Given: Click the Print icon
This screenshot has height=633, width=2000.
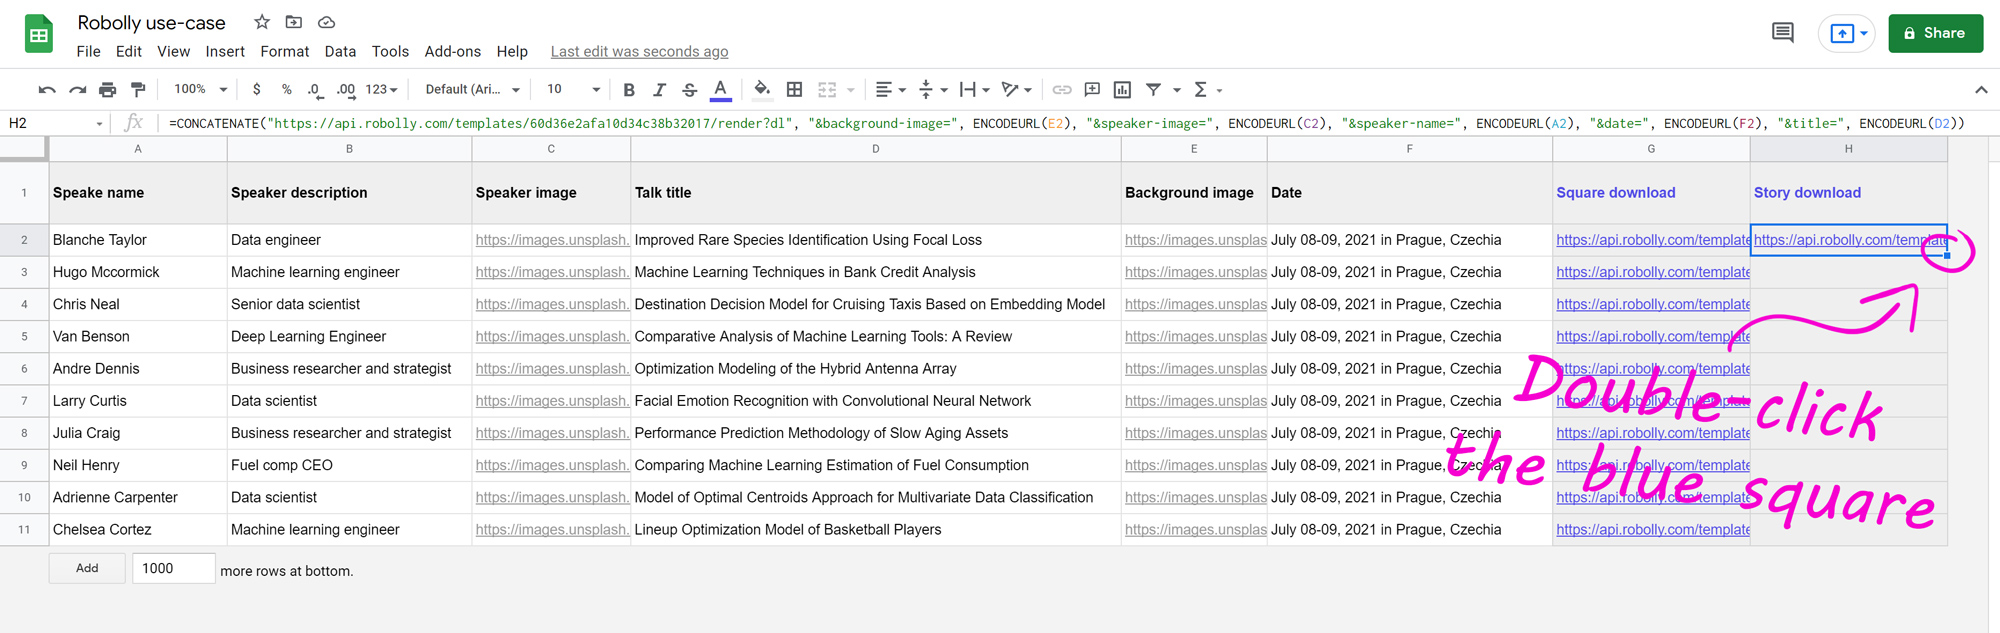Looking at the screenshot, I should (x=107, y=90).
